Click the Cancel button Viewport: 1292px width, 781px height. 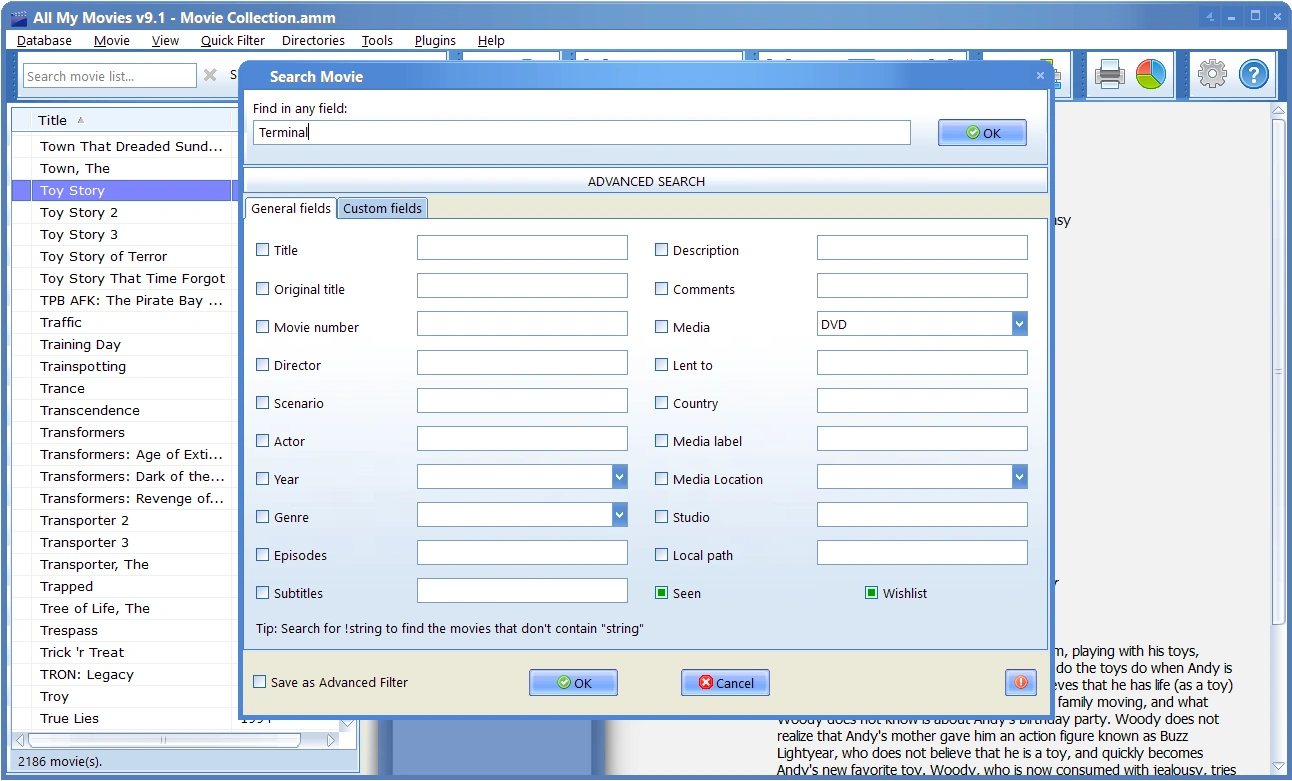(x=725, y=682)
